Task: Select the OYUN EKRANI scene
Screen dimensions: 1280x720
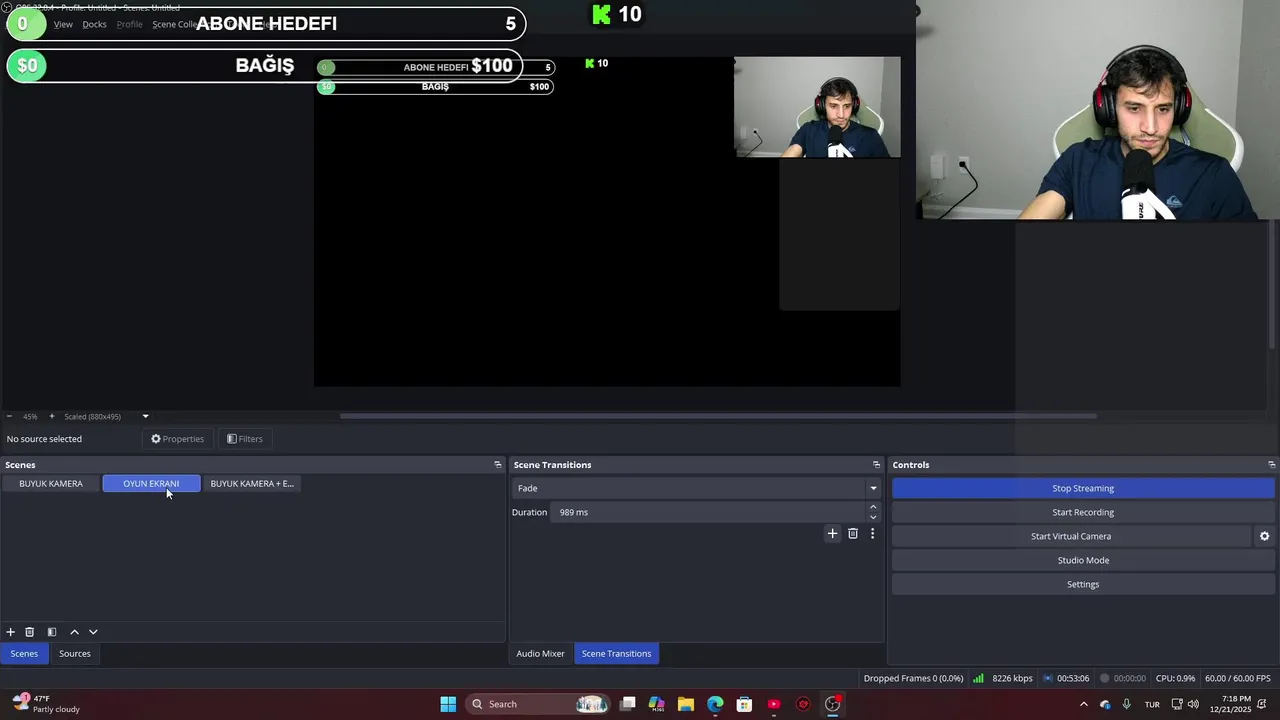Action: [151, 484]
